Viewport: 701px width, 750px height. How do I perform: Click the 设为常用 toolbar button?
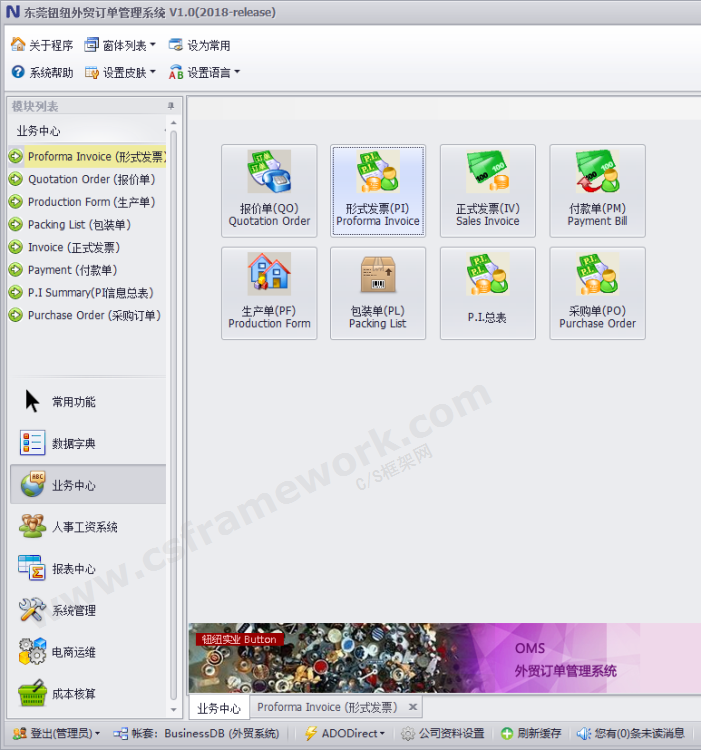[200, 45]
